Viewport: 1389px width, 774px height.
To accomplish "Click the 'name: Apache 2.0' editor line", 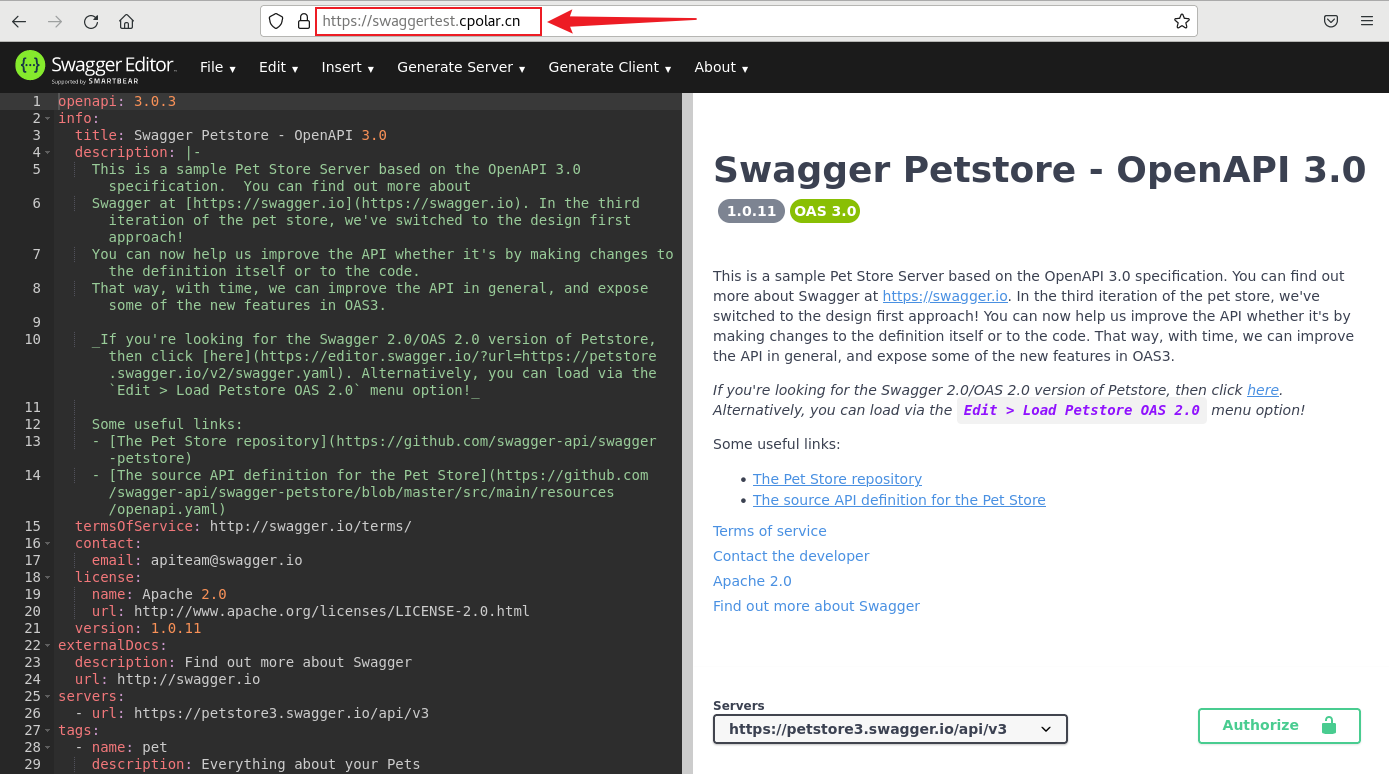I will (x=159, y=594).
